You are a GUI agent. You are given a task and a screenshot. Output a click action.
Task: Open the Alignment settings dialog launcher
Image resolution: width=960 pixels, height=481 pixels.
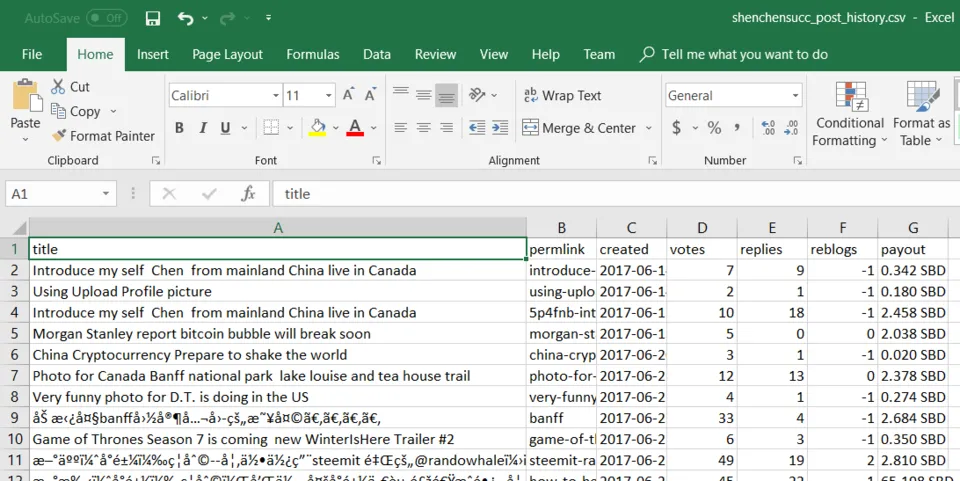(x=653, y=161)
